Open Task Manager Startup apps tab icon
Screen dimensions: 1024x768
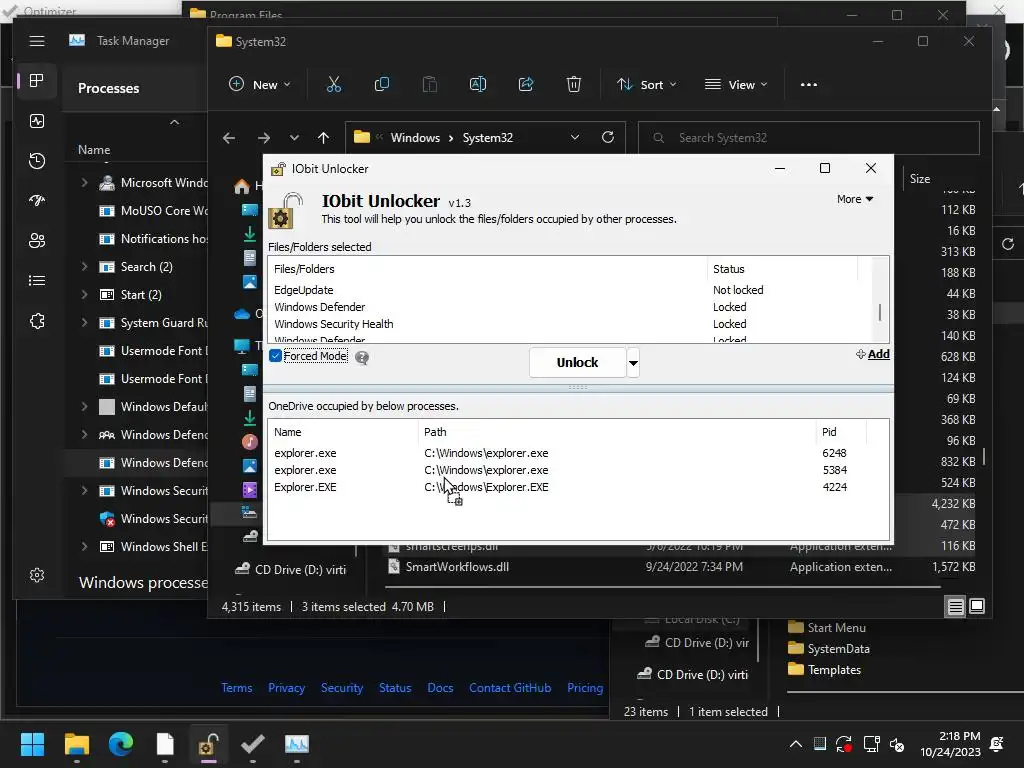pos(37,200)
